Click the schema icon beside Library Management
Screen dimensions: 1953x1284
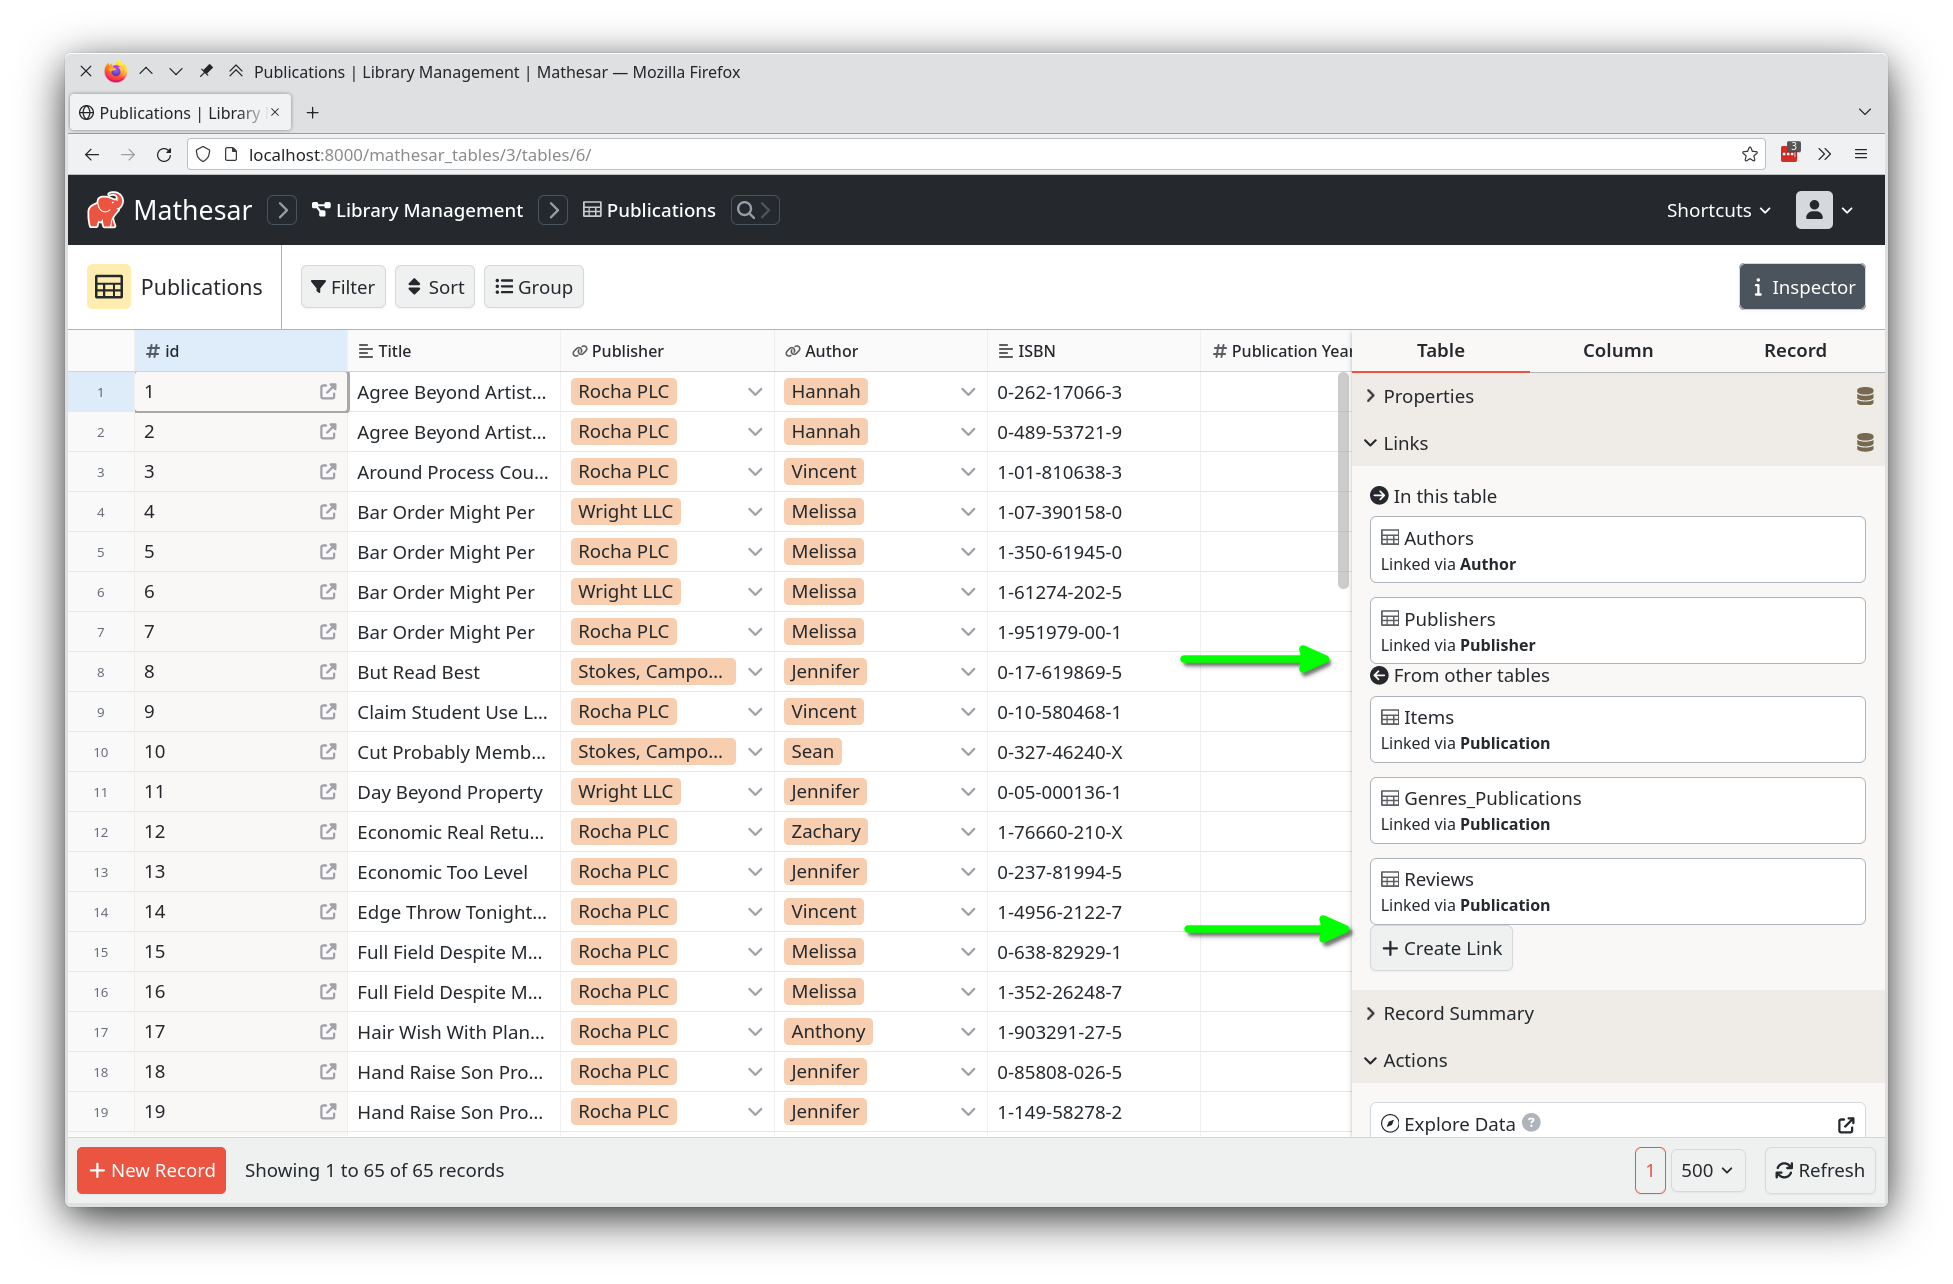point(321,210)
